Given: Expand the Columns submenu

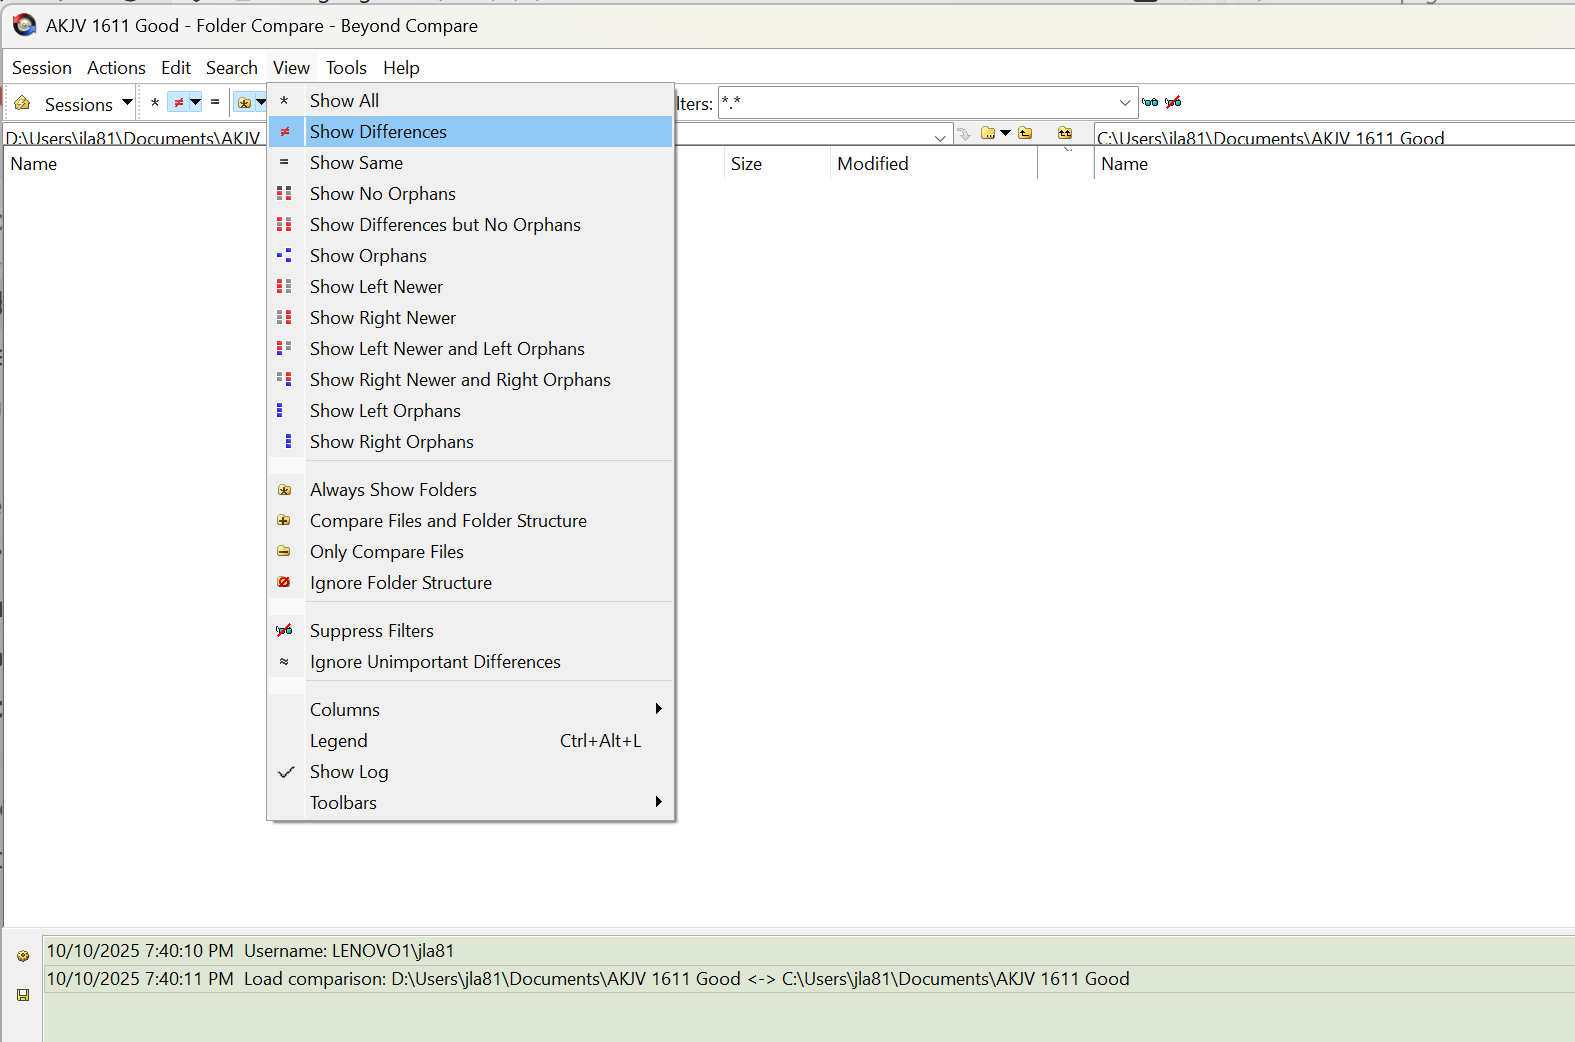Looking at the screenshot, I should 470,710.
